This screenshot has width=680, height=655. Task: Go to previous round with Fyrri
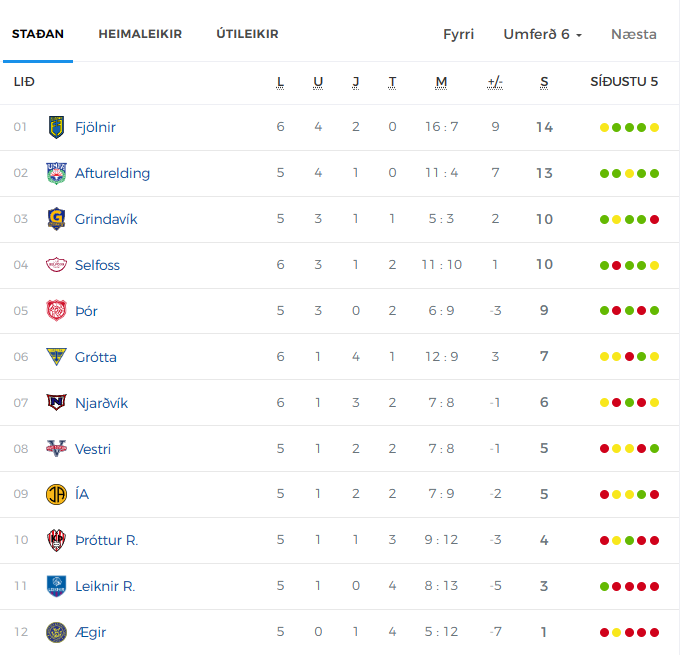458,34
